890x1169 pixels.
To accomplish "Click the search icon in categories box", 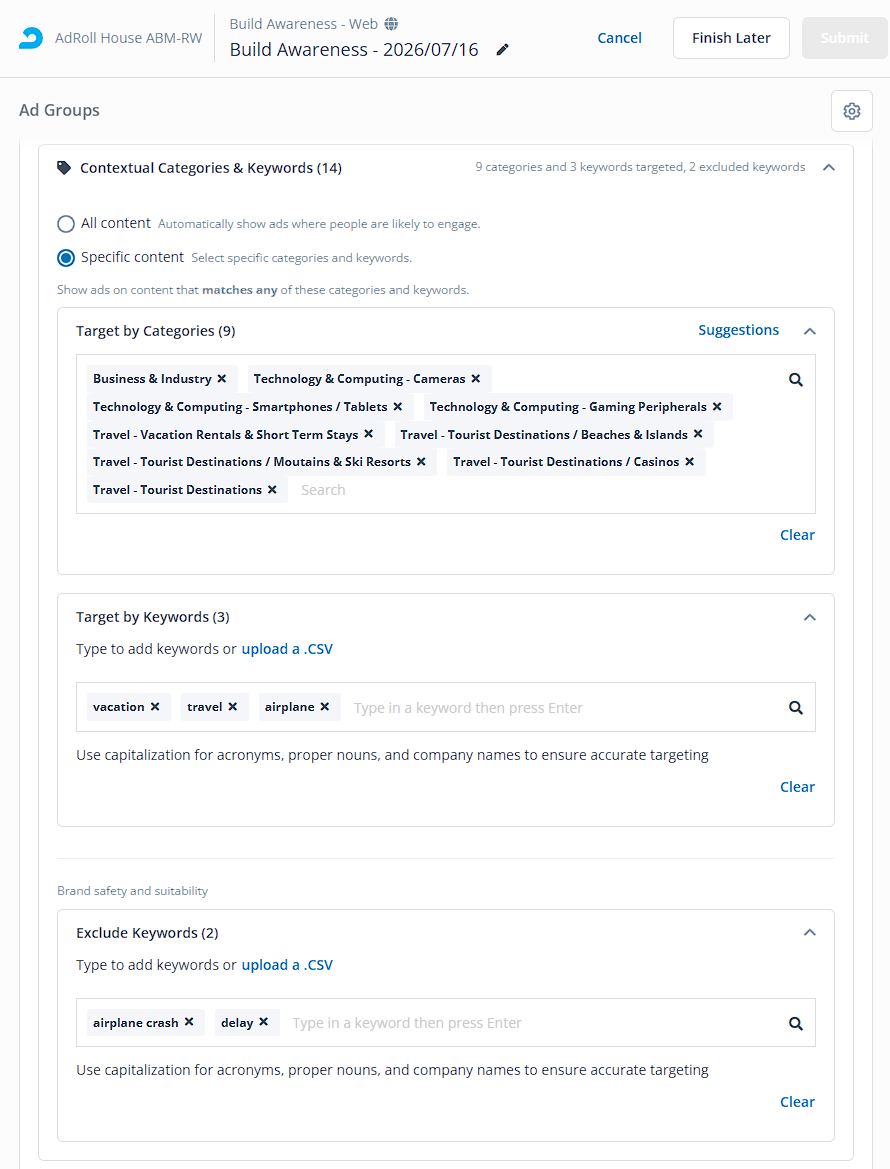I will point(796,379).
